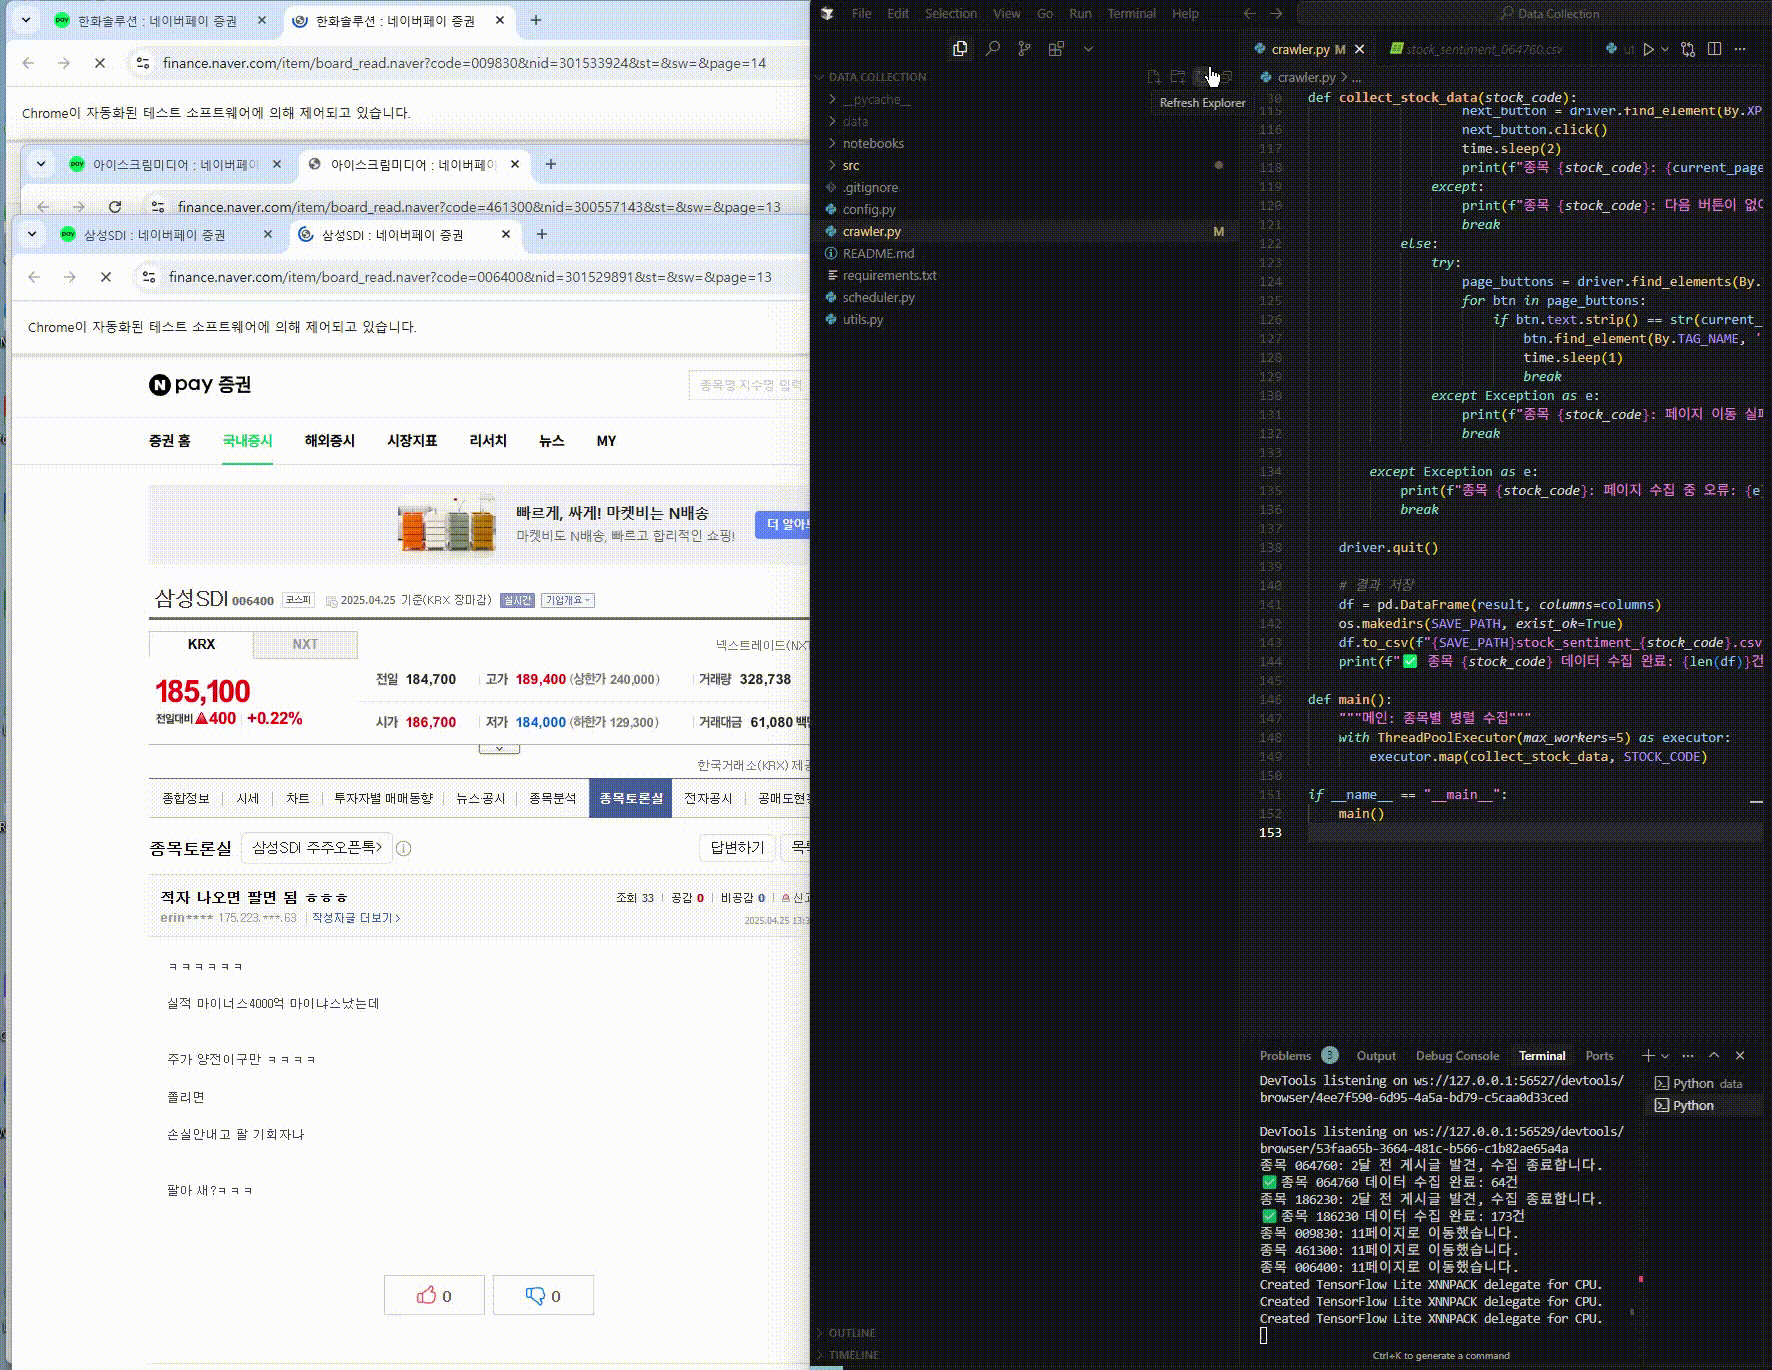1772x1370 pixels.
Task: Open new tab in 한화솔루션 Chrome window
Action: pos(535,20)
